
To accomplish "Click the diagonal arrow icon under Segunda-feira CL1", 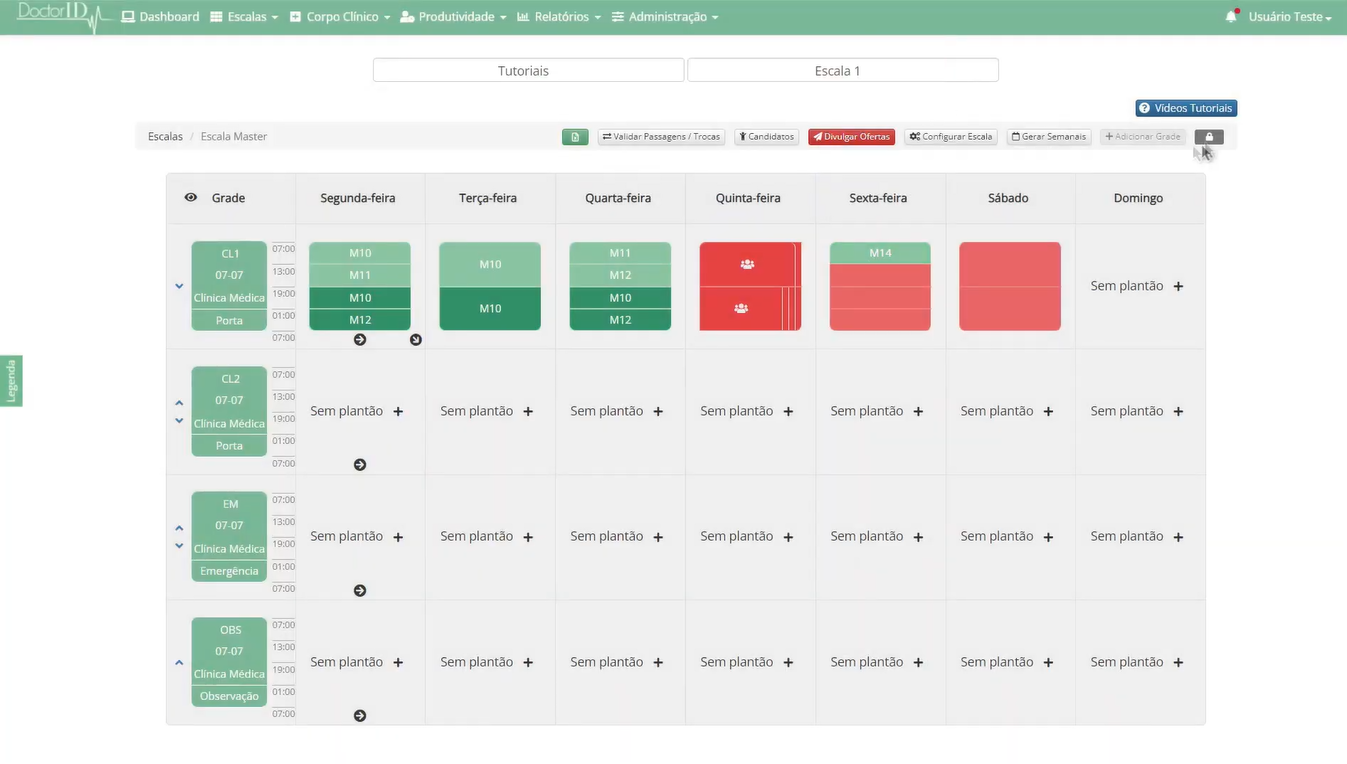I will tap(416, 340).
